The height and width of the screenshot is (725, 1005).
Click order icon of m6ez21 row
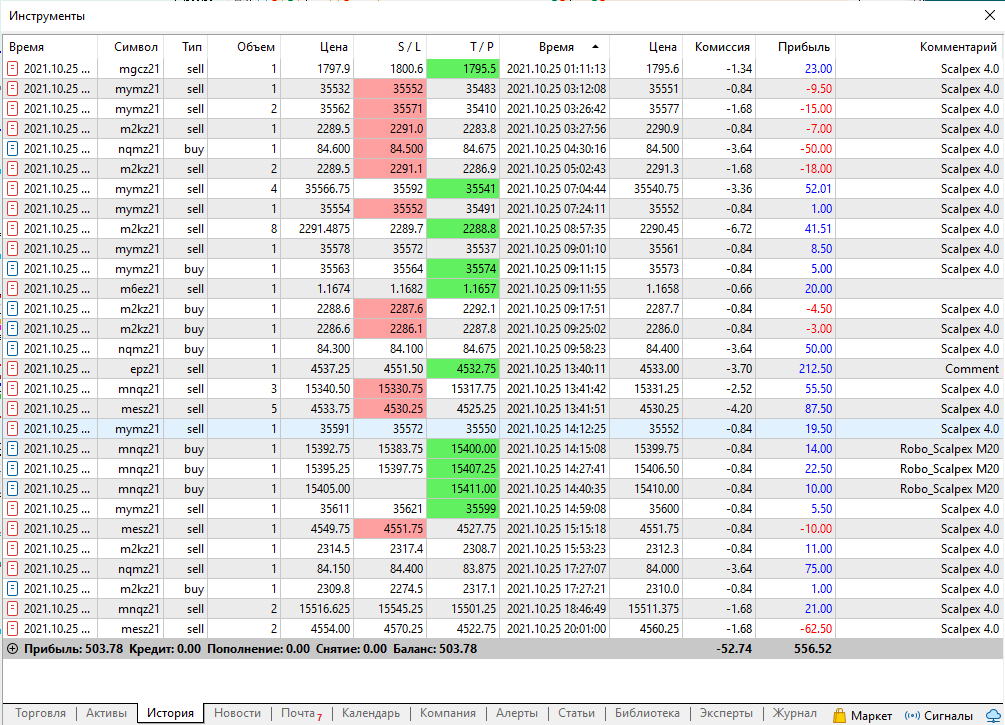pyautogui.click(x=12, y=288)
